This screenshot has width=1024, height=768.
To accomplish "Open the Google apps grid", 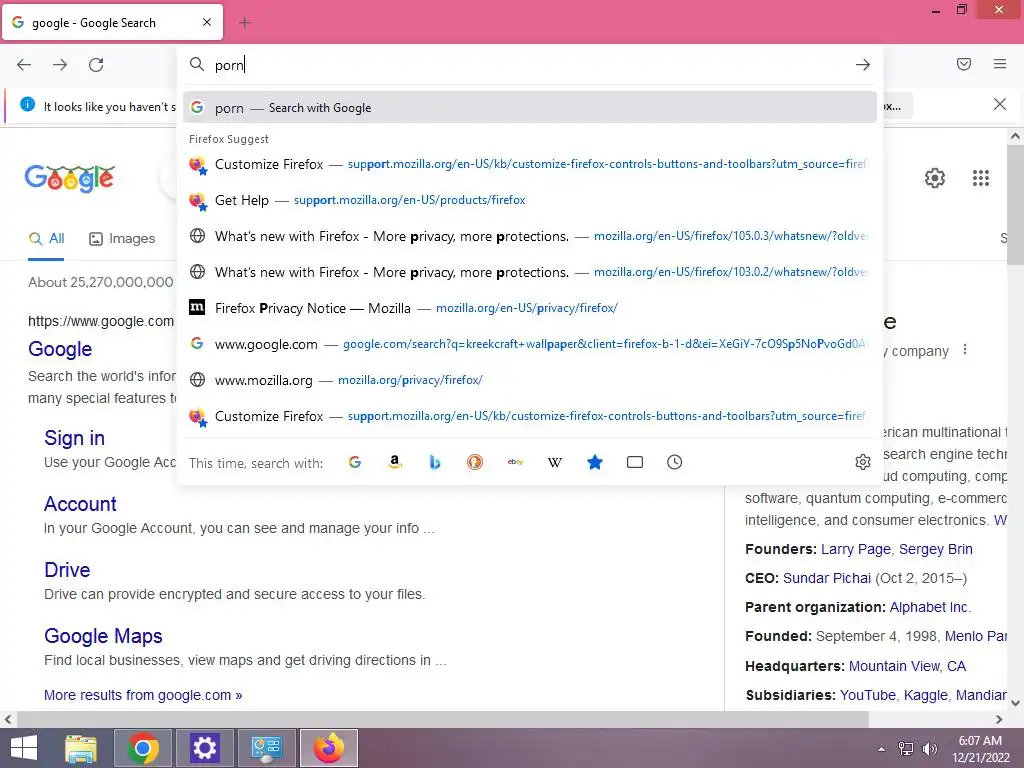I will [x=981, y=178].
